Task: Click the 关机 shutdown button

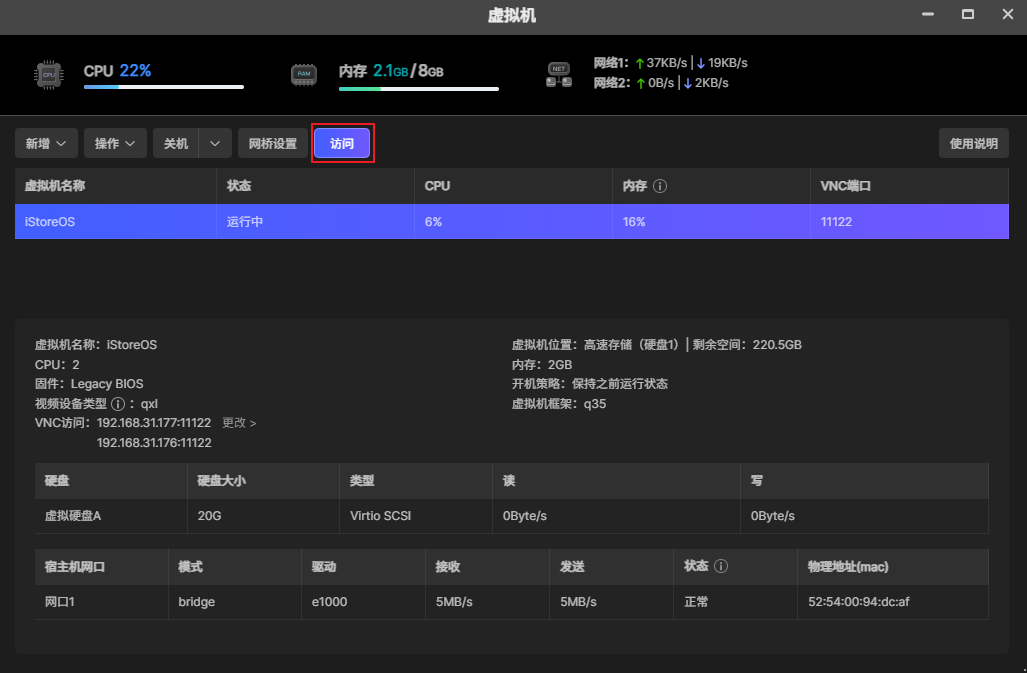Action: tap(176, 144)
